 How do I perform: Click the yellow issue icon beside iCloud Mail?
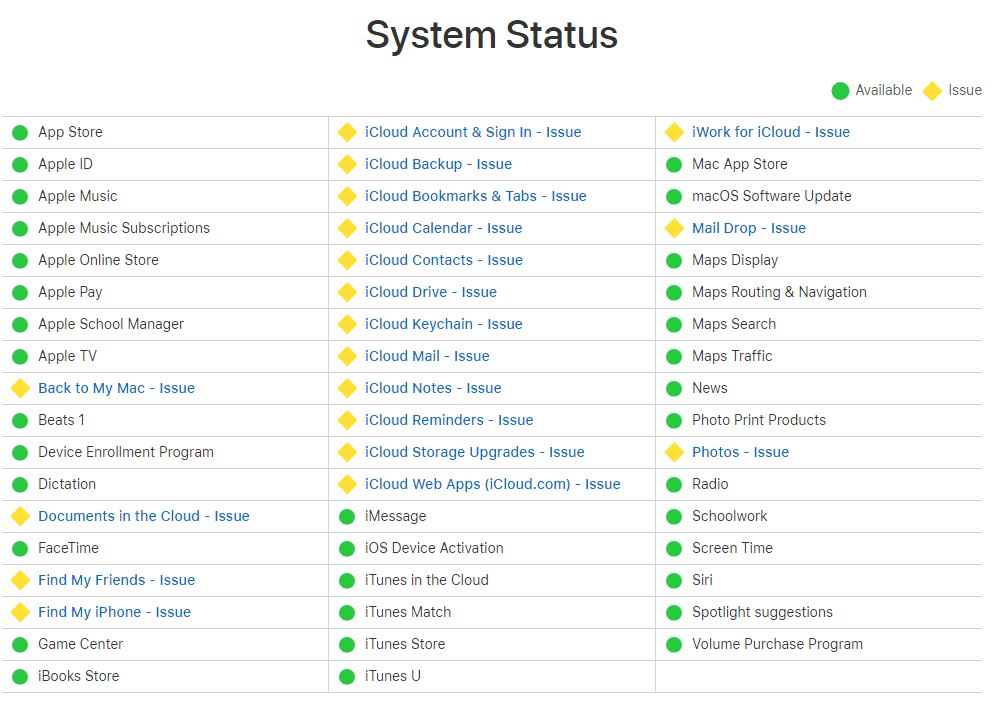[x=347, y=356]
